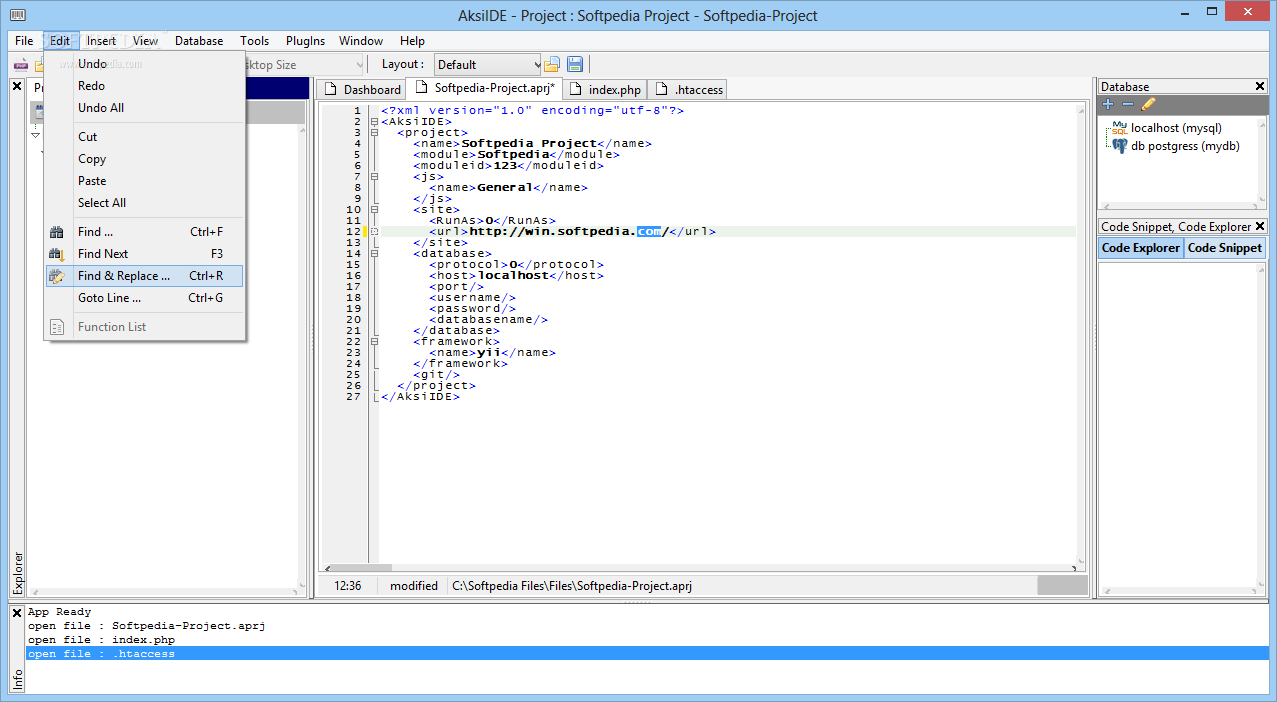Image resolution: width=1277 pixels, height=702 pixels.
Task: Click the Find binoculars icon in Edit menu
Action: [x=57, y=232]
